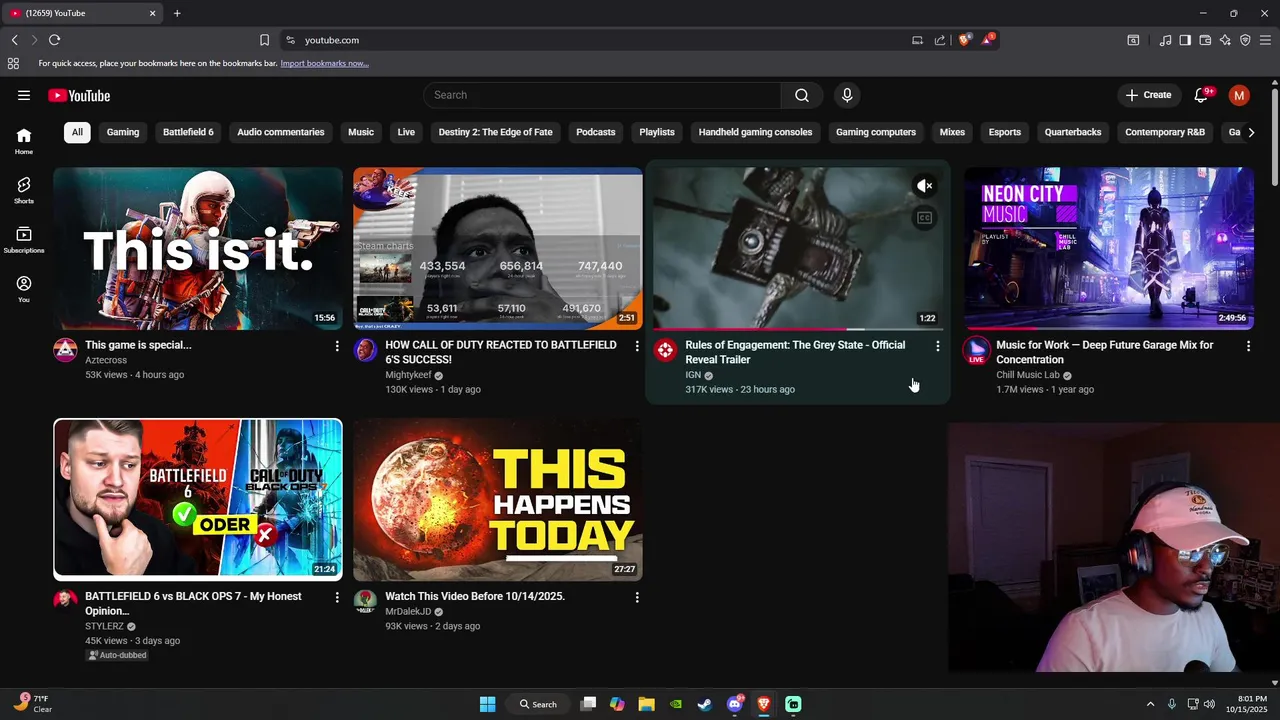Click the search magnifier button
Viewport: 1280px width, 720px height.
coord(802,95)
